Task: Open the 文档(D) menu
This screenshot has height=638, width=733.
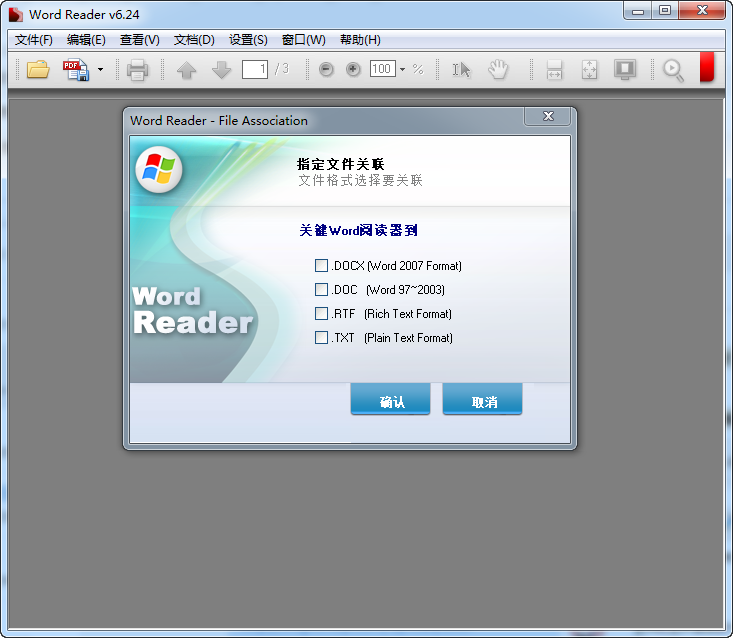Action: tap(194, 40)
